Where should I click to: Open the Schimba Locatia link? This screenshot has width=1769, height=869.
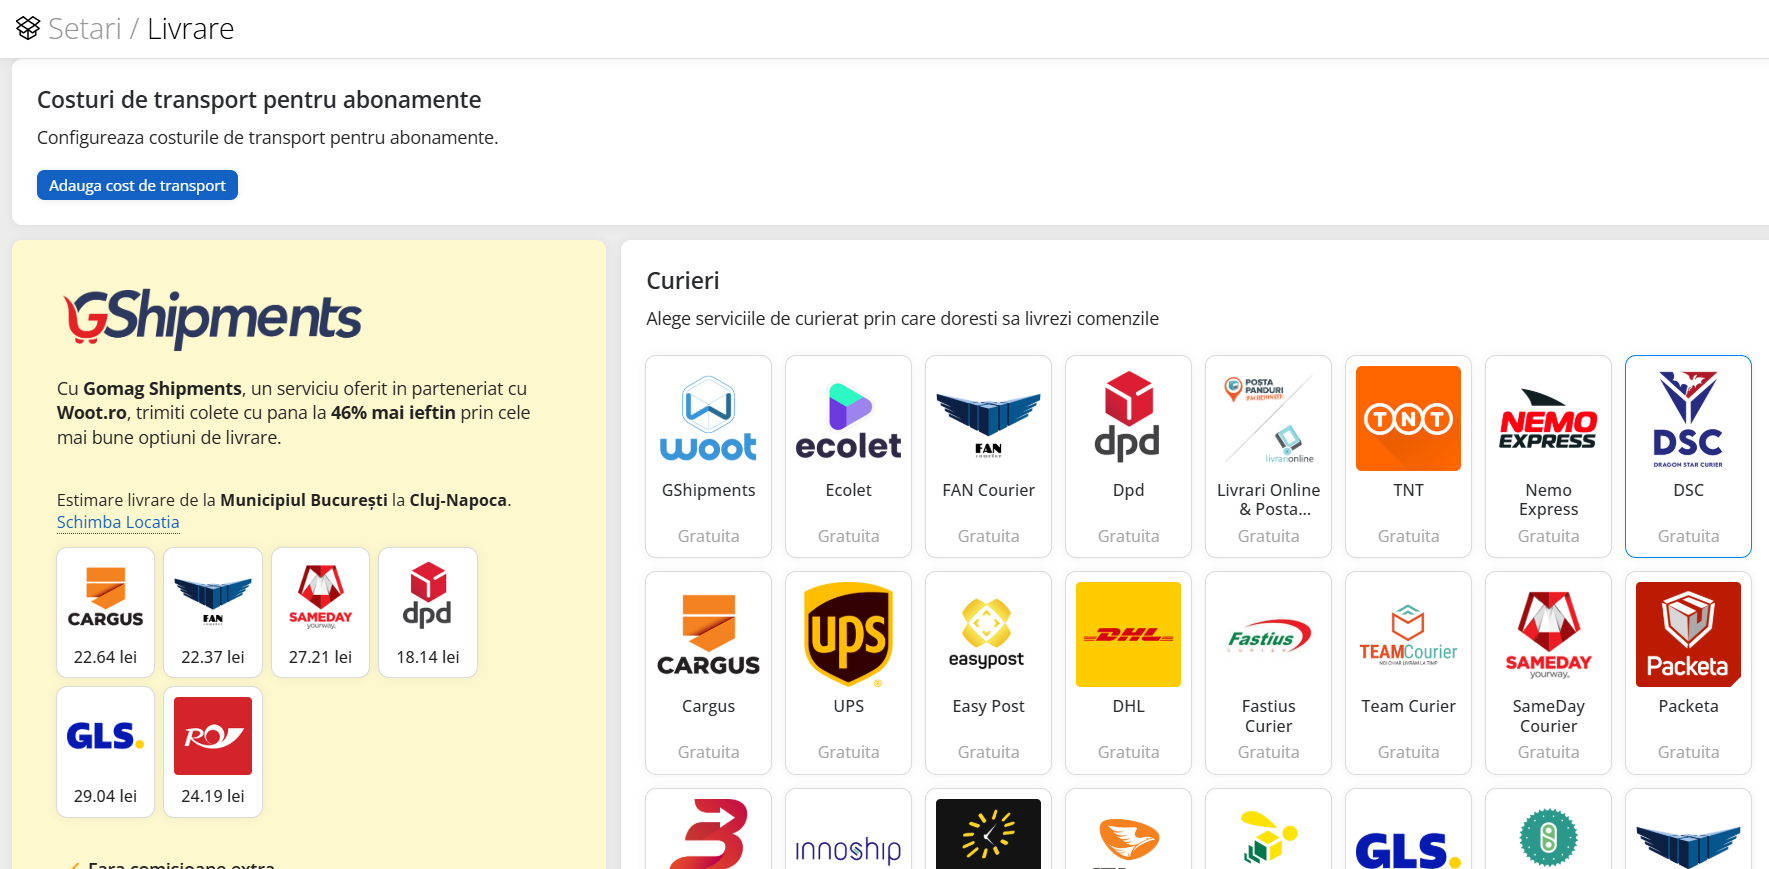(118, 522)
